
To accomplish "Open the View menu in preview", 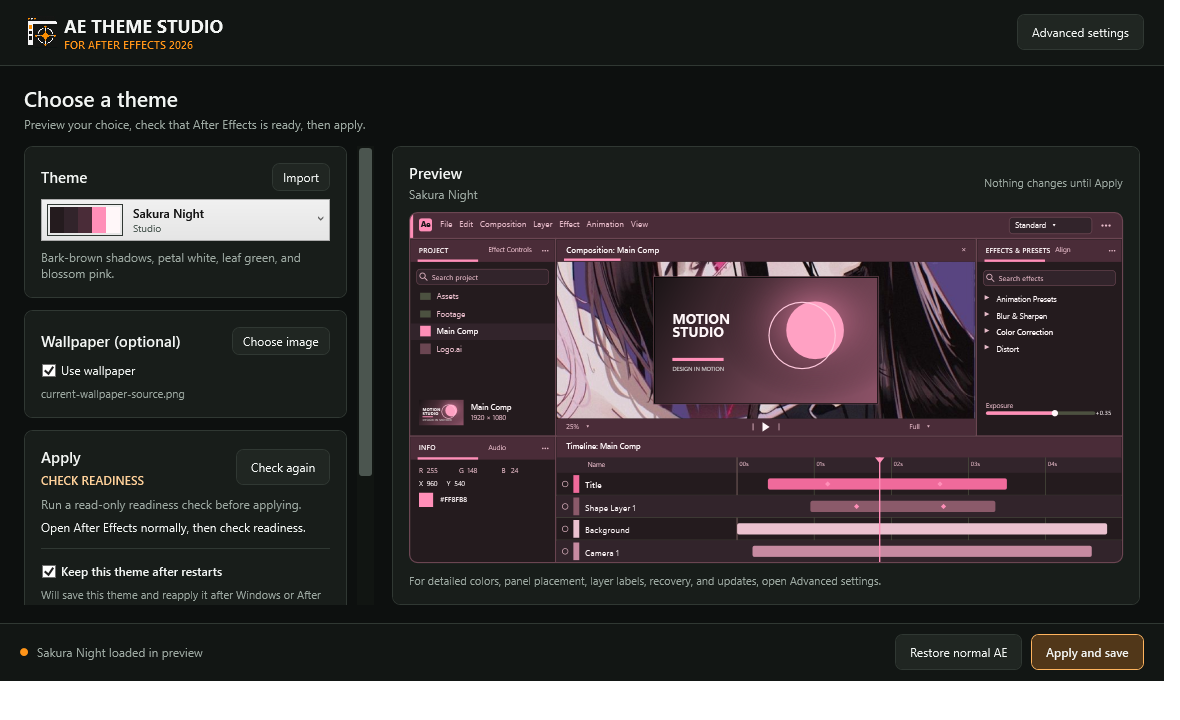I will tap(639, 224).
